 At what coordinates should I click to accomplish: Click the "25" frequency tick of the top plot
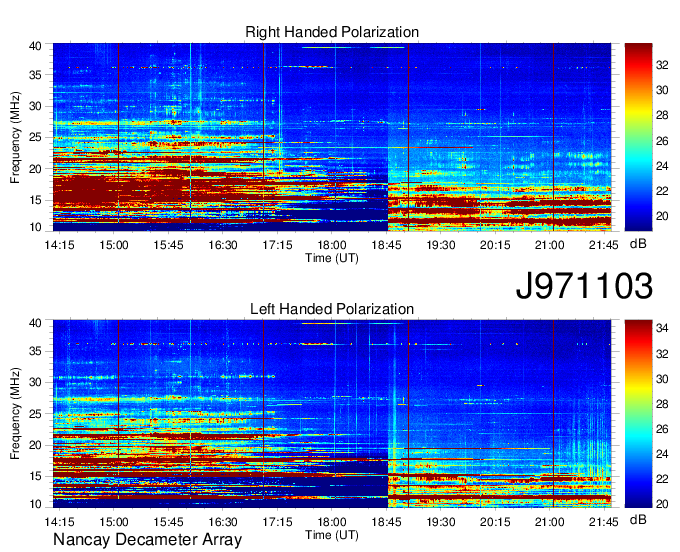click(36, 137)
